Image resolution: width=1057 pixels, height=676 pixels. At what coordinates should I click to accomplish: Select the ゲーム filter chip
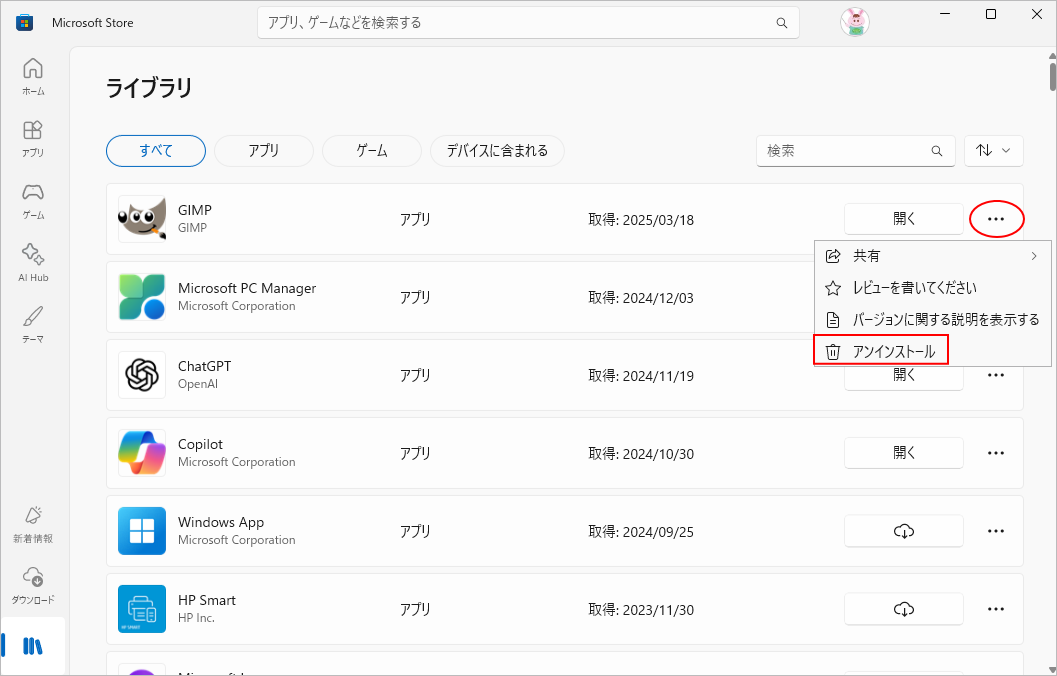click(x=372, y=151)
